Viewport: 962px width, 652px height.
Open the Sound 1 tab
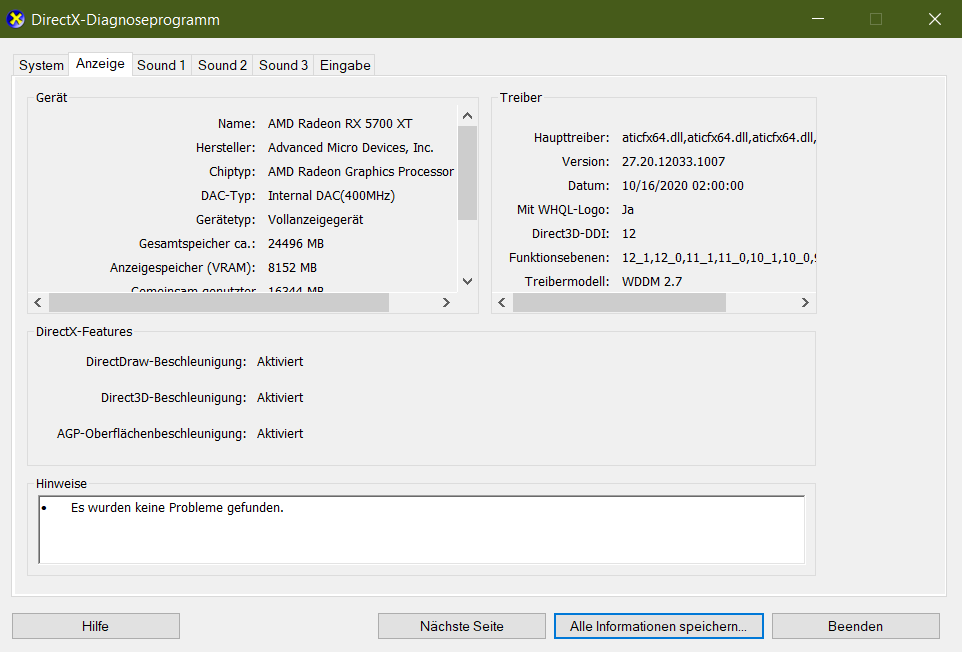161,66
